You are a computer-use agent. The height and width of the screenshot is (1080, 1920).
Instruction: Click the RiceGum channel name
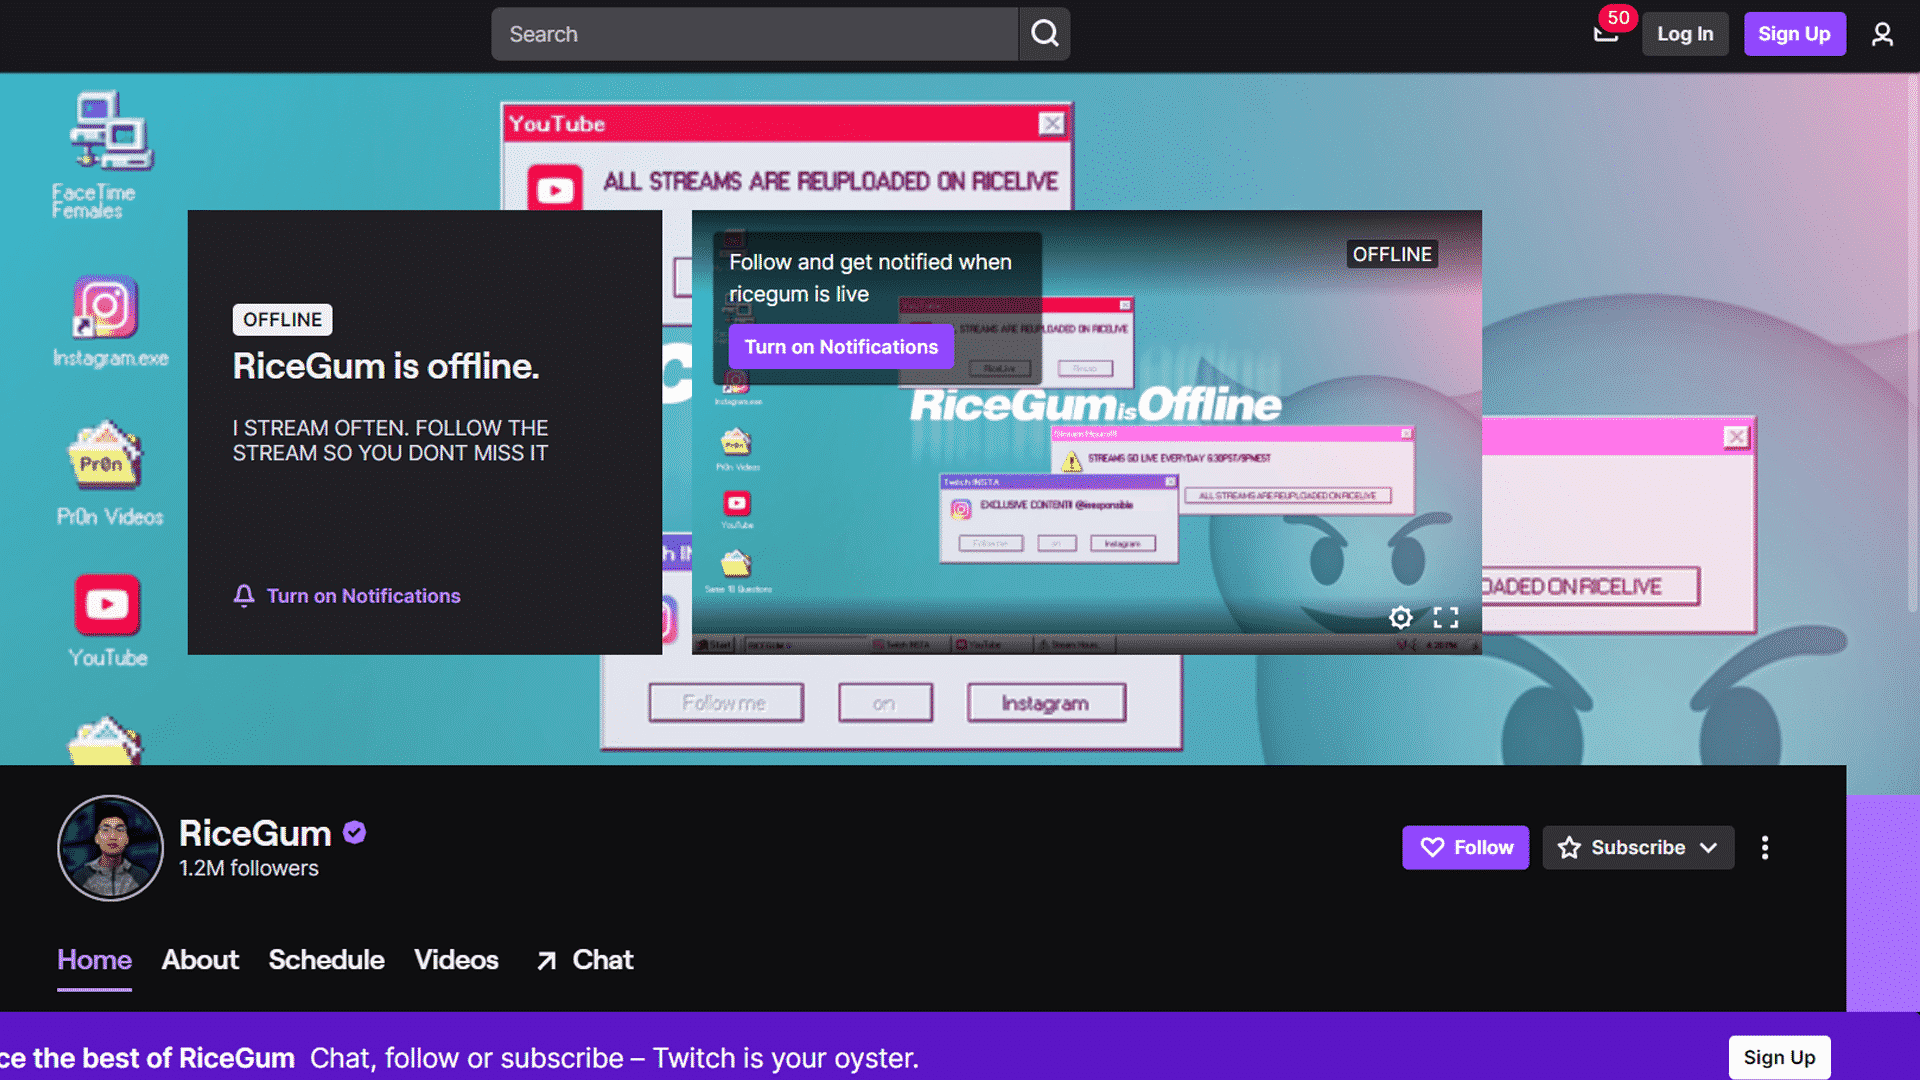(x=255, y=833)
